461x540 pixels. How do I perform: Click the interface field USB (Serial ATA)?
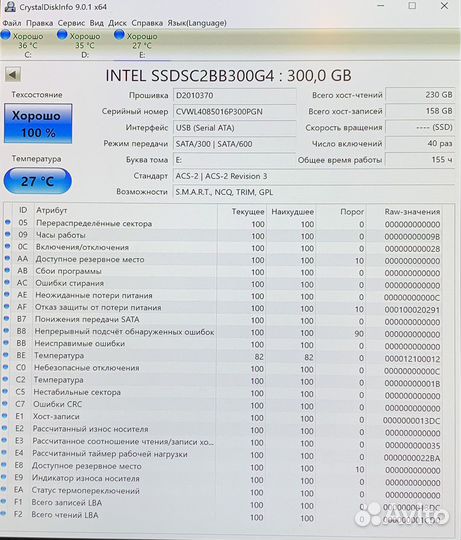click(x=234, y=128)
